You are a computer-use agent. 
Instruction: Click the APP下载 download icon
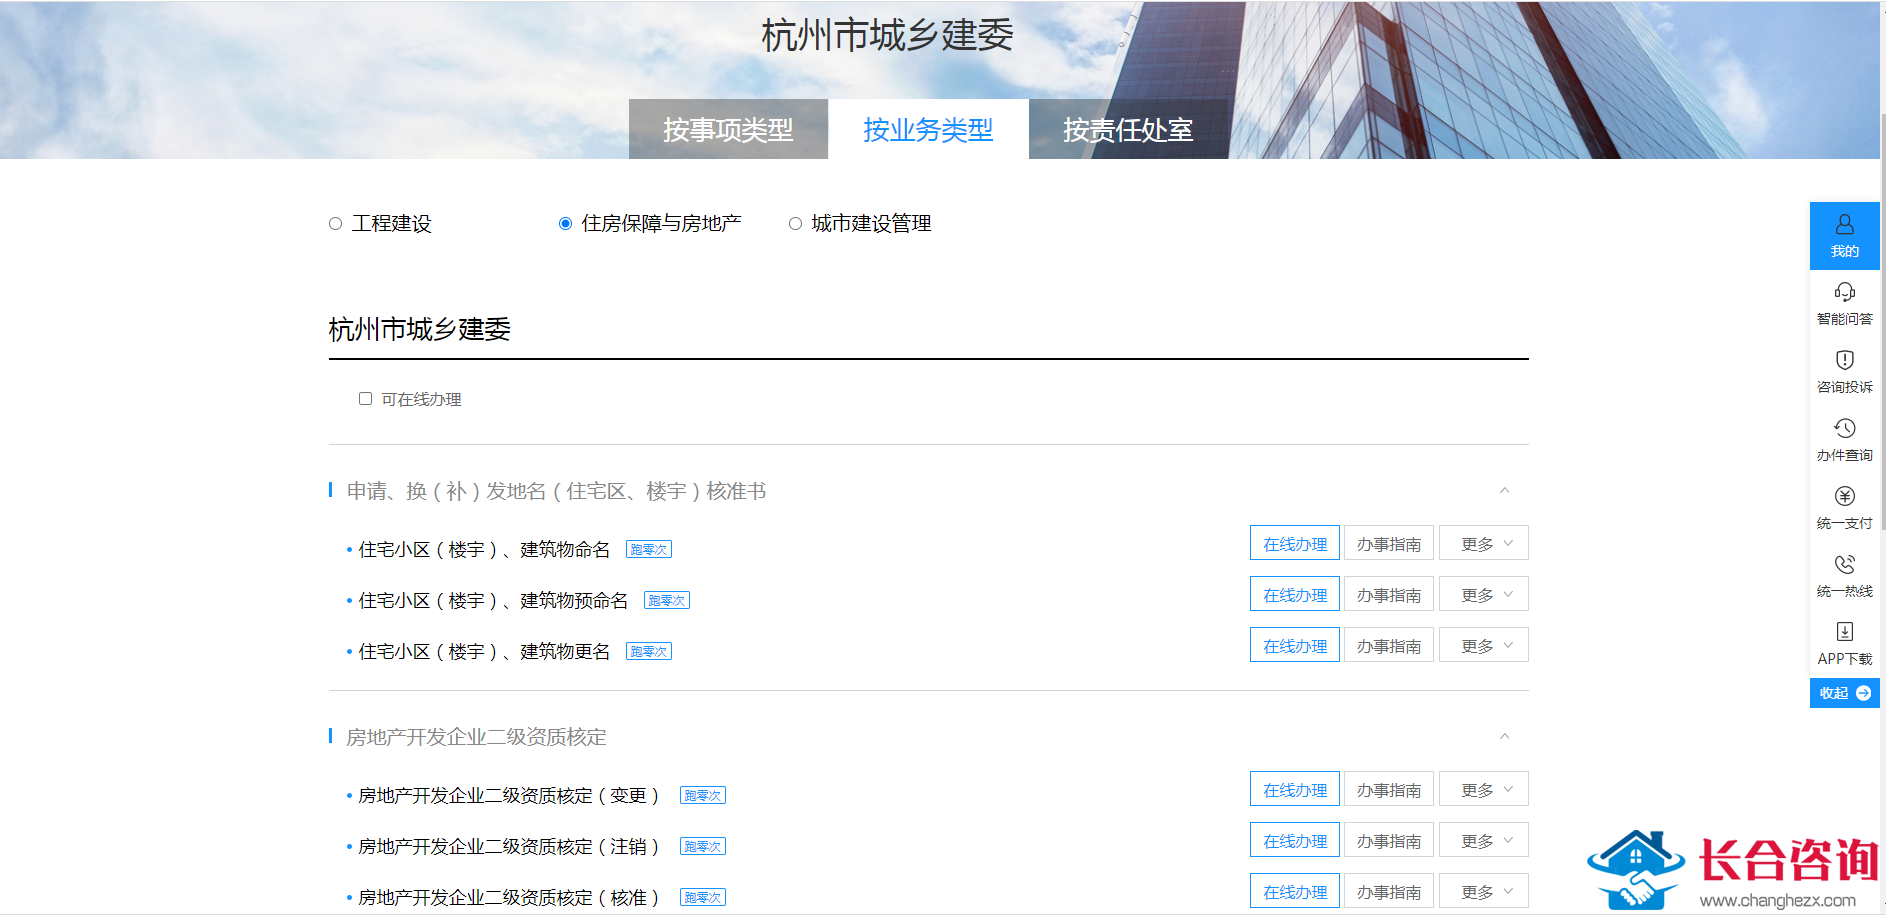[1844, 632]
